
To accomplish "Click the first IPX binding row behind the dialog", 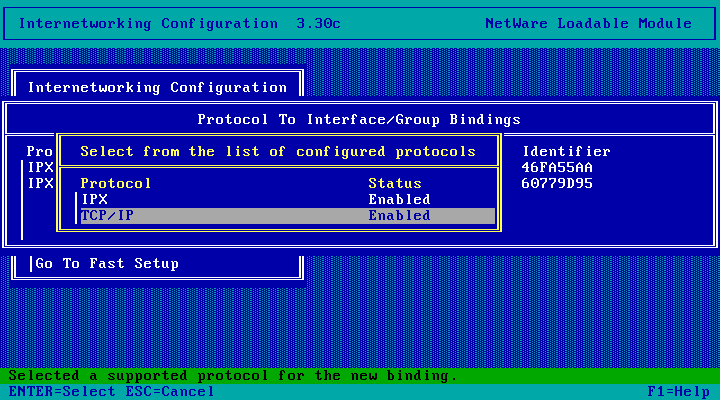I will click(40, 167).
